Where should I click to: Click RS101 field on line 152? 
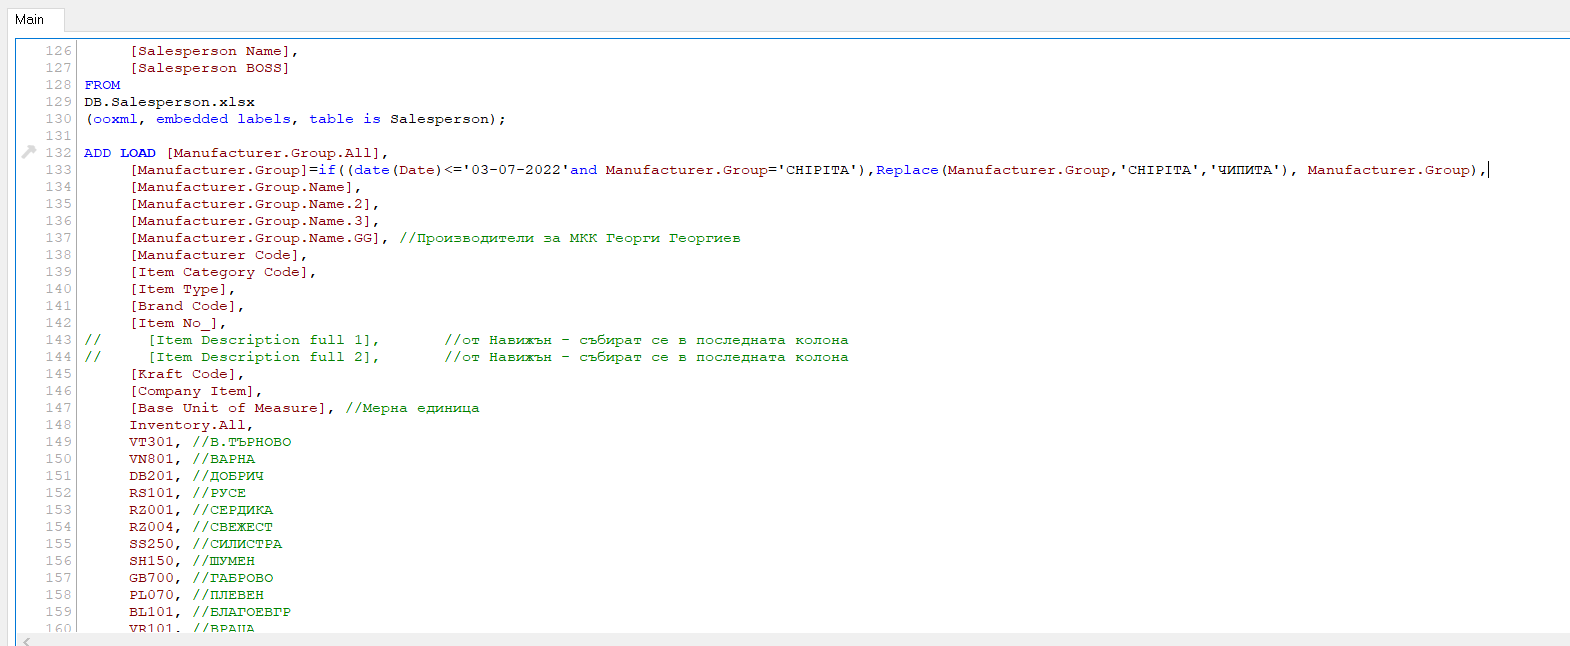coord(151,493)
